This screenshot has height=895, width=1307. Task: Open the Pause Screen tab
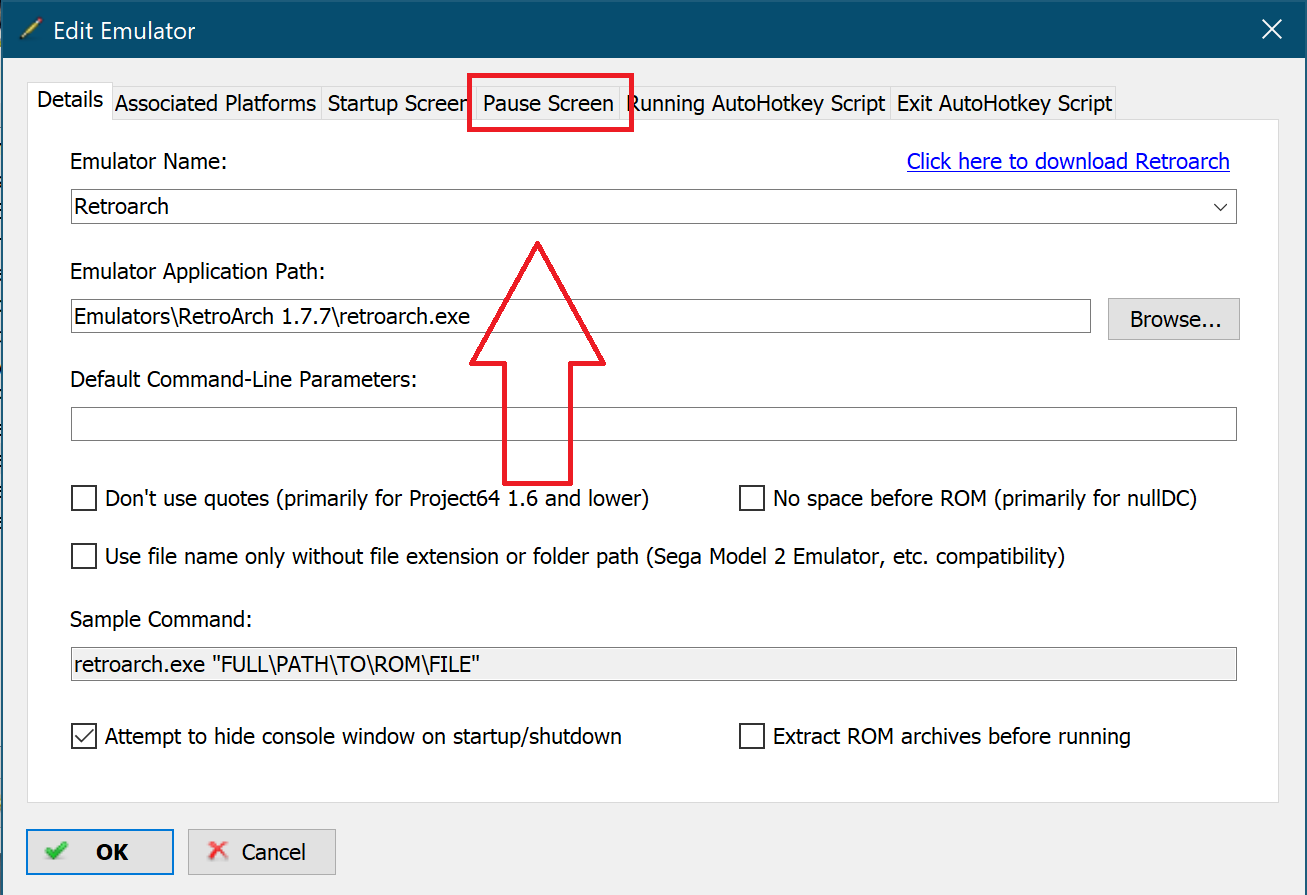tap(548, 103)
